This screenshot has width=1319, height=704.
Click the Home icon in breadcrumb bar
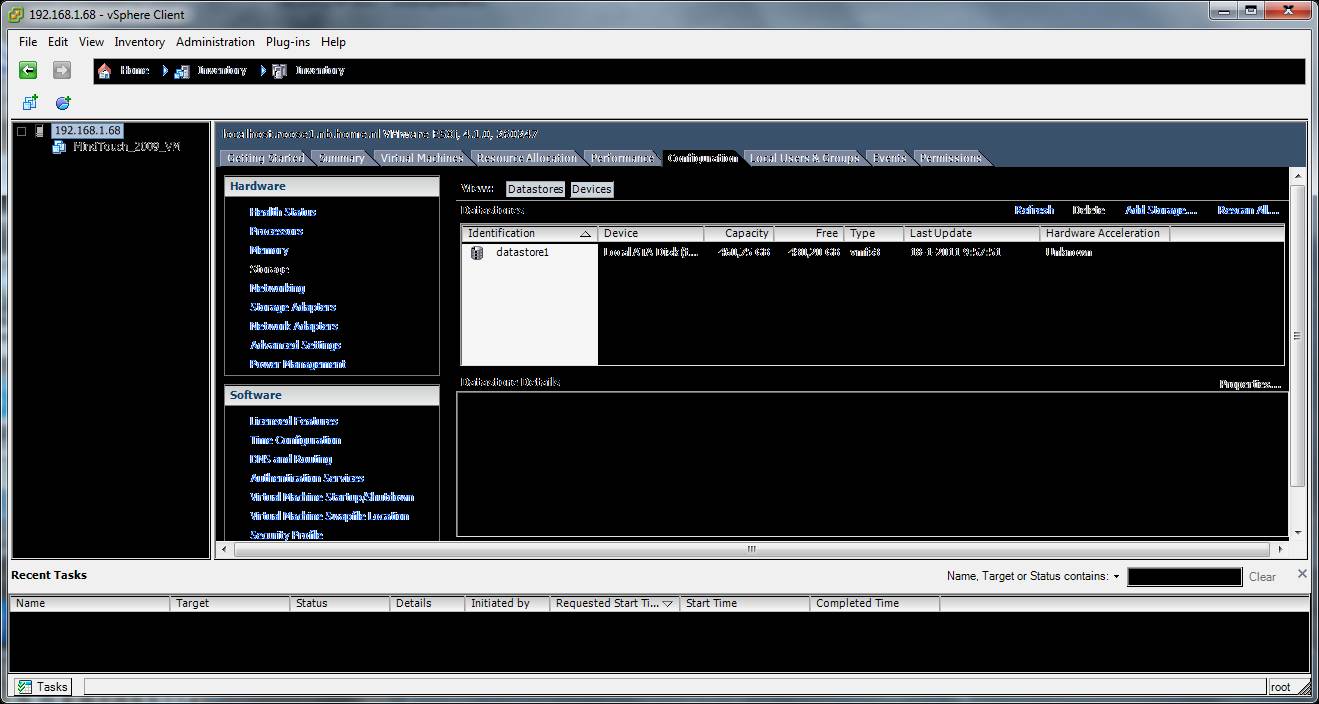click(105, 71)
